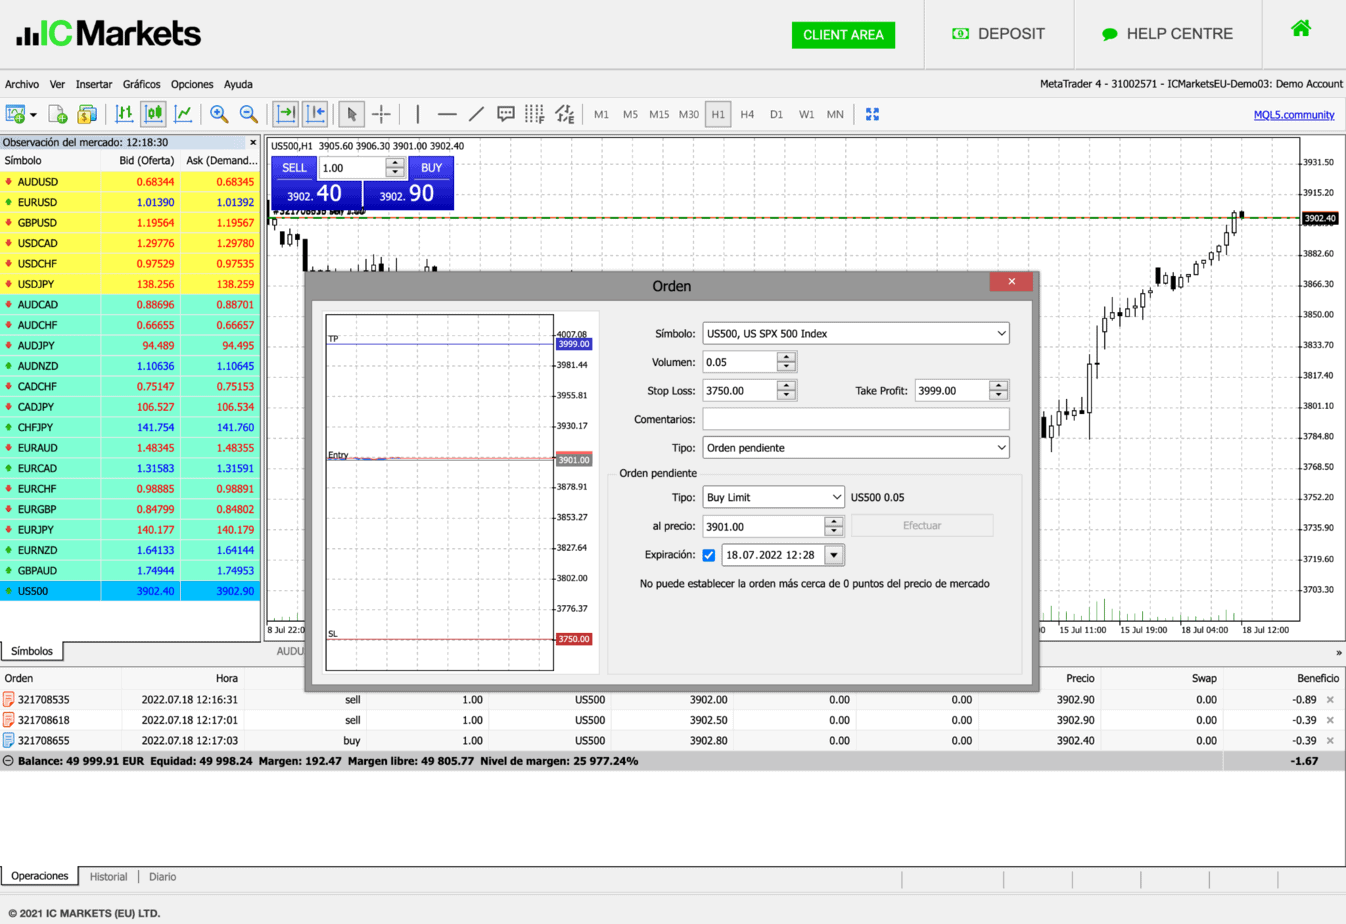
Task: Select D1 timeframe
Action: pyautogui.click(x=776, y=114)
